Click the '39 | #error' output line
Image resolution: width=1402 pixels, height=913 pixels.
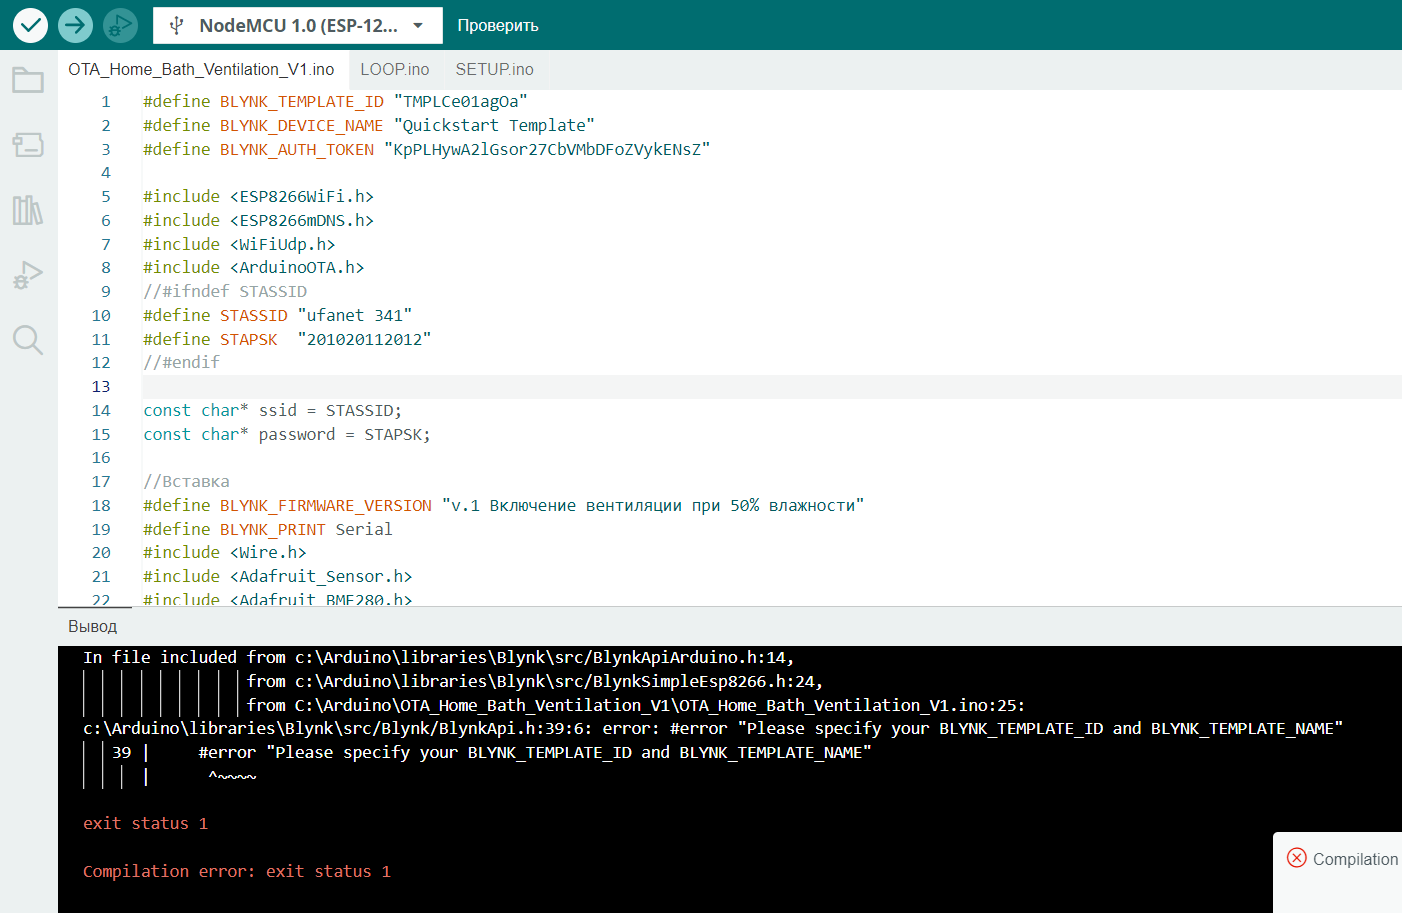point(491,752)
